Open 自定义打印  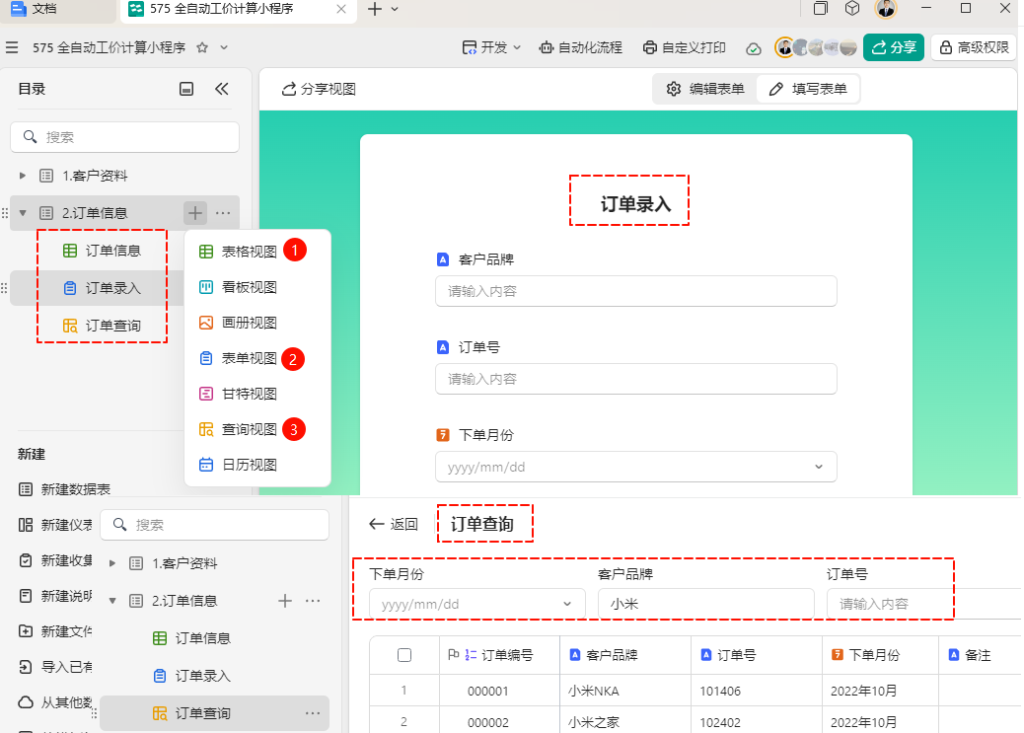(684, 48)
